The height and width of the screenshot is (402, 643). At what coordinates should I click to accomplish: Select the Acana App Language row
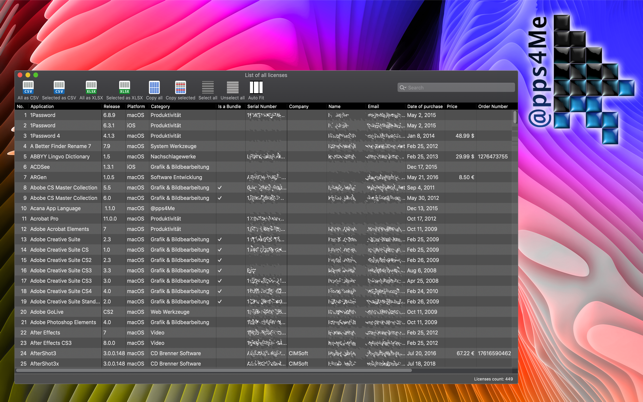click(x=264, y=208)
